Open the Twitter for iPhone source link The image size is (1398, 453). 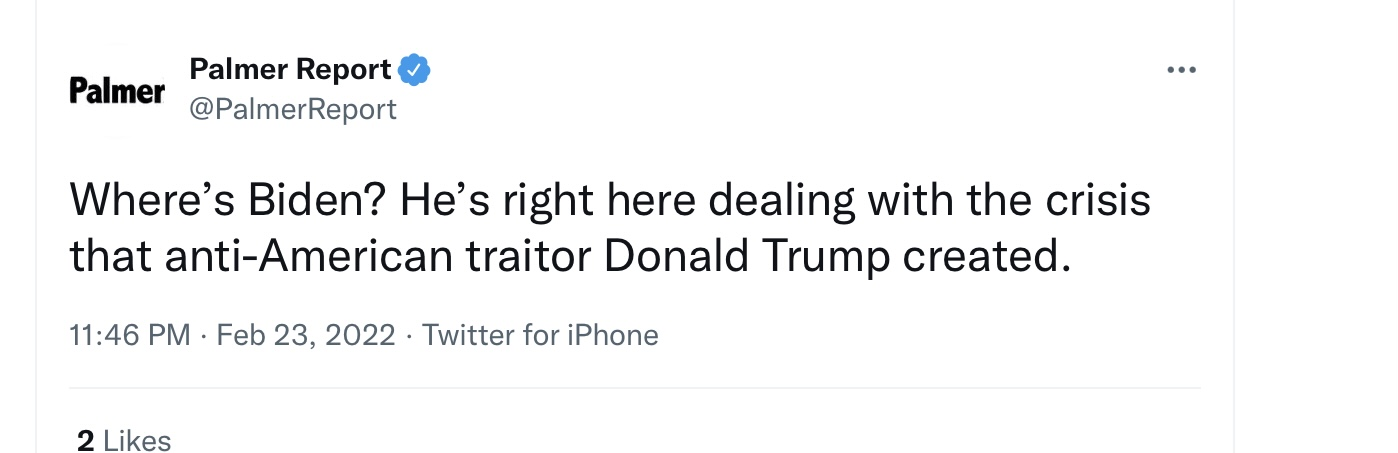540,335
